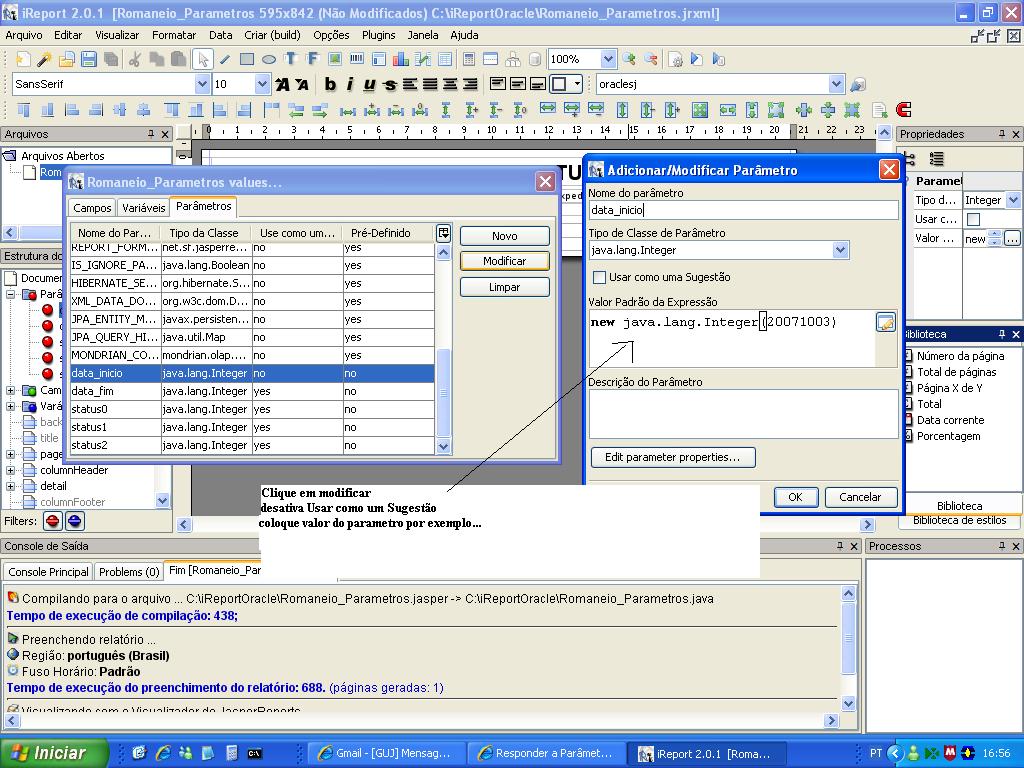The height and width of the screenshot is (768, 1024).
Task: Increase font size with the A-up icon
Action: pos(282,84)
